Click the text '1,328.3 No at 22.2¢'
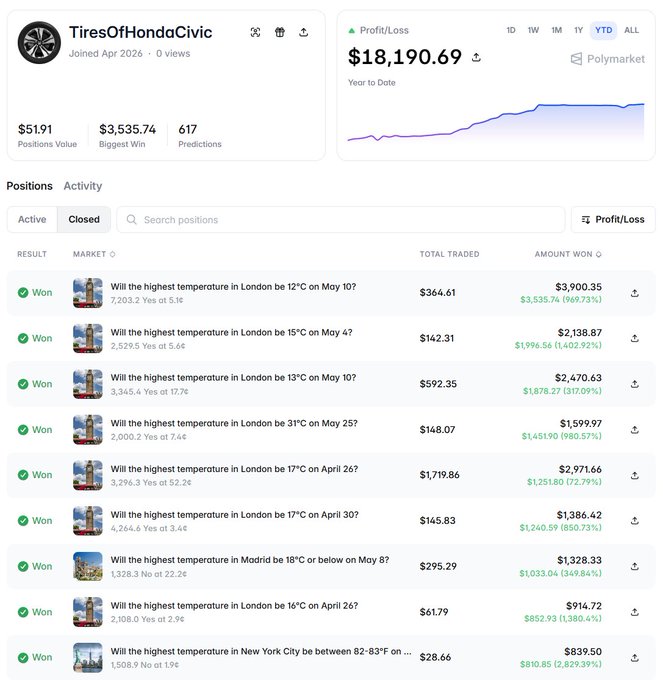Image resolution: width=663 pixels, height=680 pixels. coord(149,574)
